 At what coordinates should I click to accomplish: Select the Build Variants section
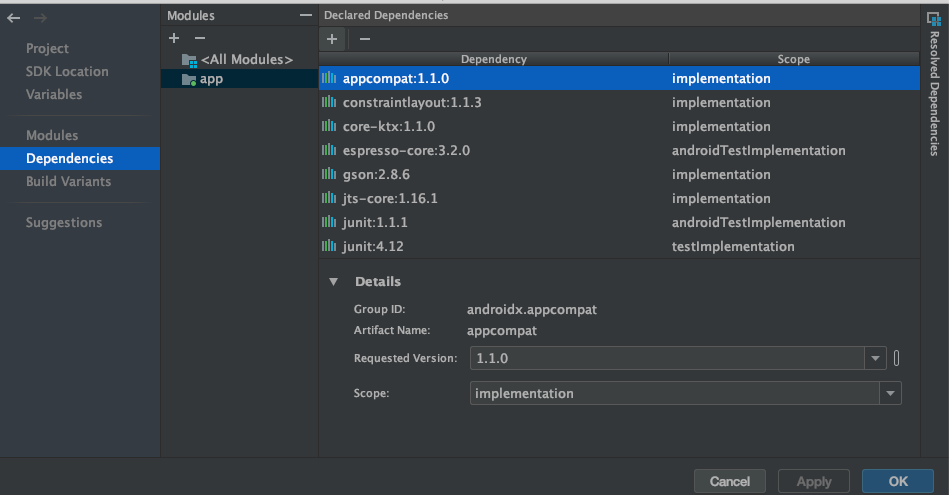[68, 181]
